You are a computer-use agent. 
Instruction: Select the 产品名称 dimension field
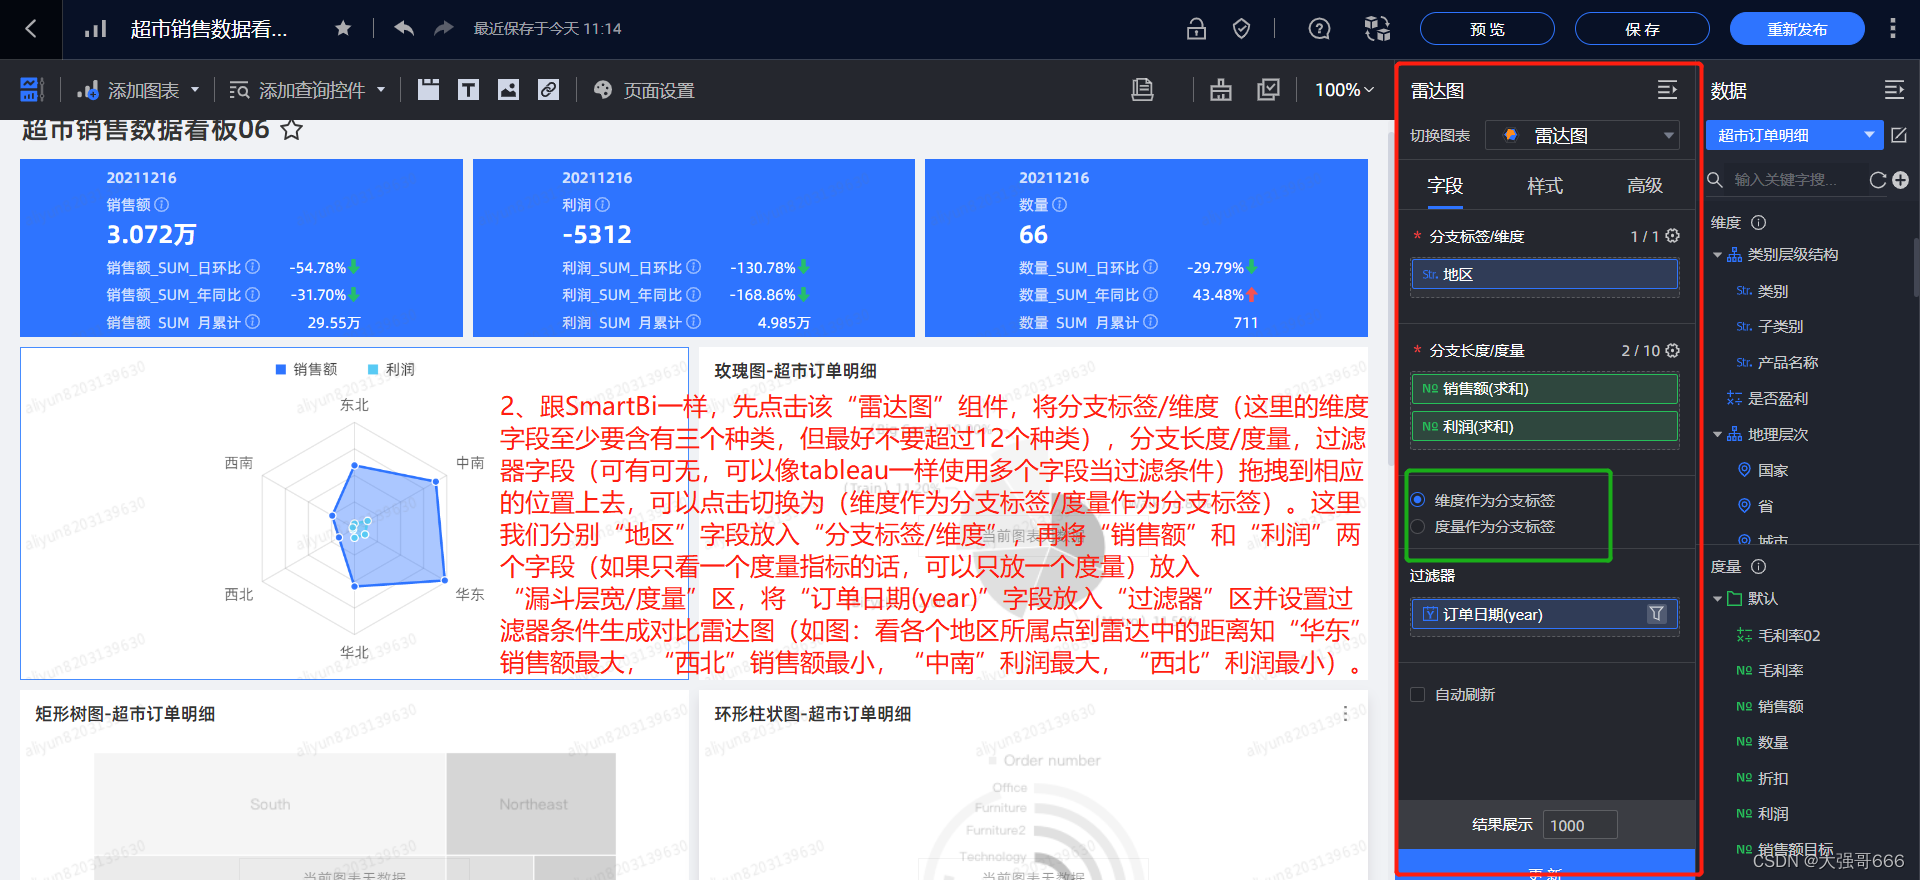pos(1788,363)
